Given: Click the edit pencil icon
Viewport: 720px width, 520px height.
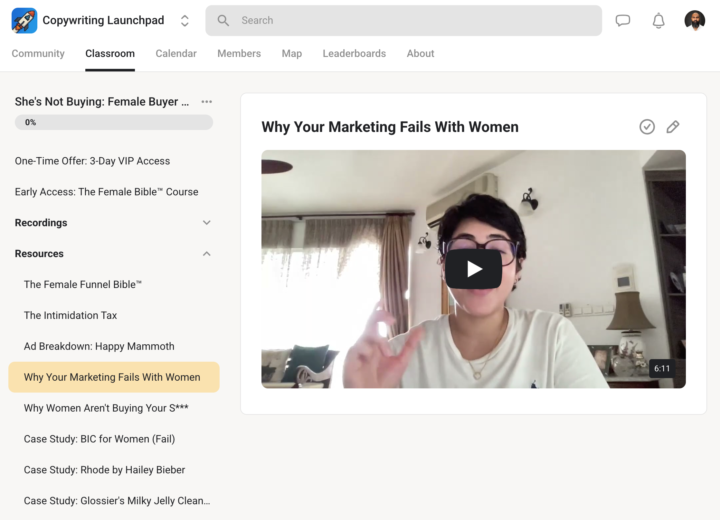Looking at the screenshot, I should [673, 127].
